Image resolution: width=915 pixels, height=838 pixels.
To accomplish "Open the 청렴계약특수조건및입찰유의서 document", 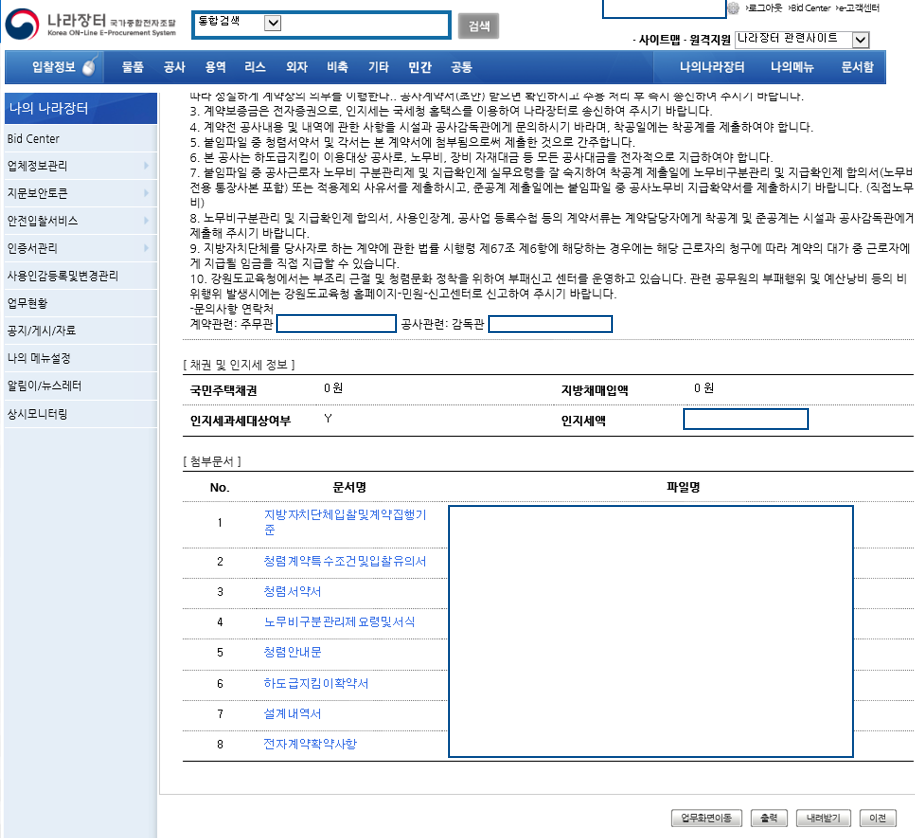I will 345,561.
